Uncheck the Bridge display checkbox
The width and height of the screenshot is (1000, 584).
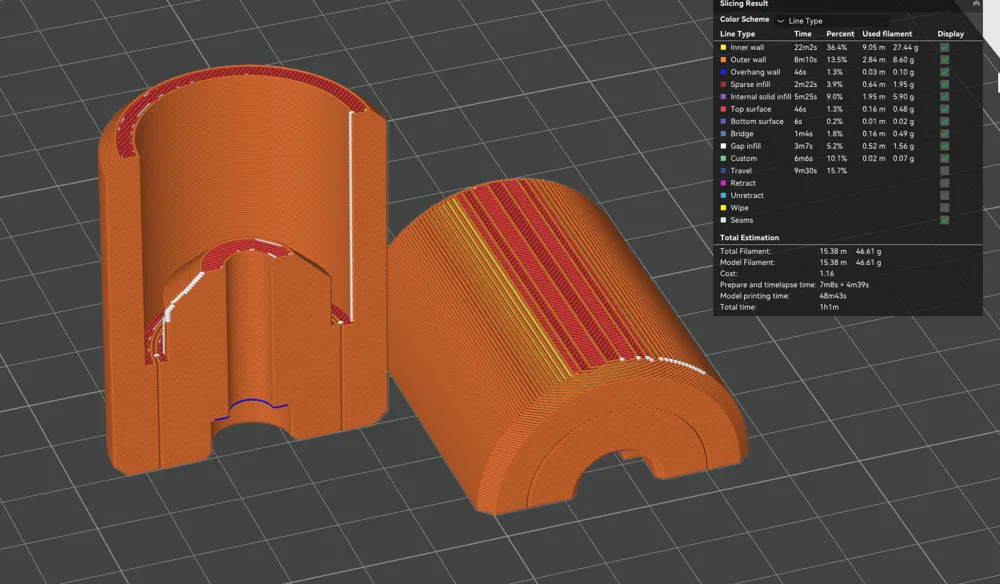[945, 134]
